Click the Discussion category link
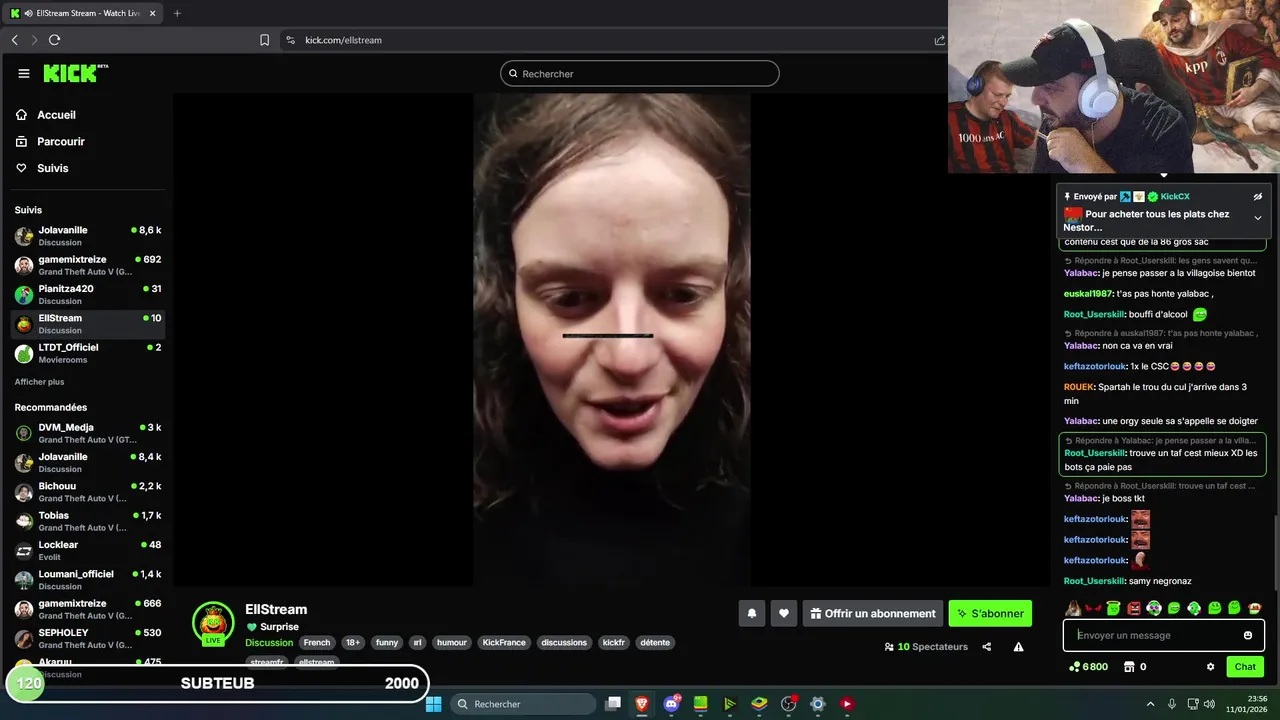 269,643
